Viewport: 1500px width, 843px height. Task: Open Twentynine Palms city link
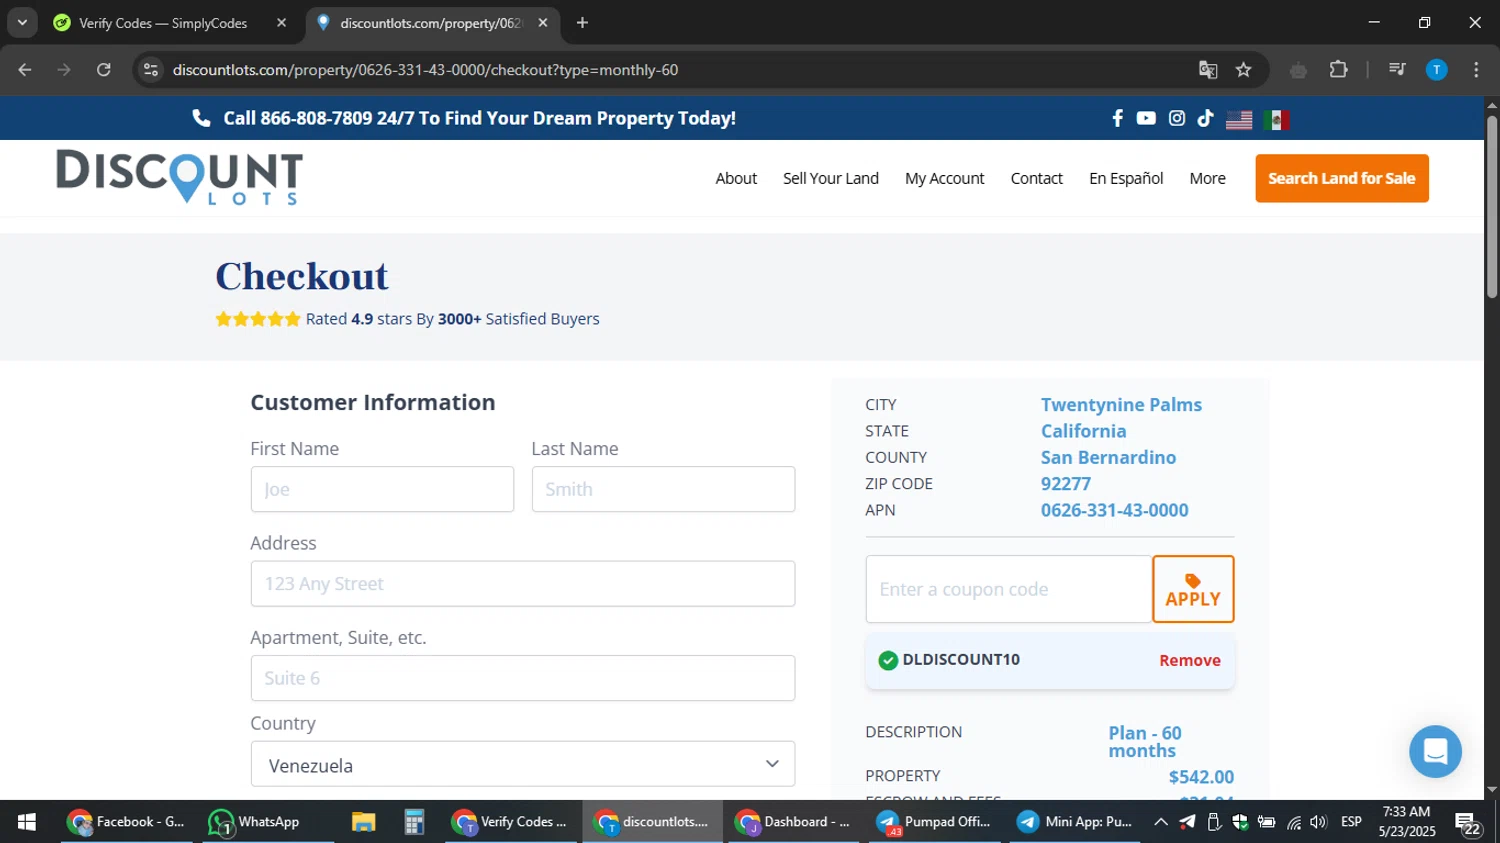(1121, 405)
